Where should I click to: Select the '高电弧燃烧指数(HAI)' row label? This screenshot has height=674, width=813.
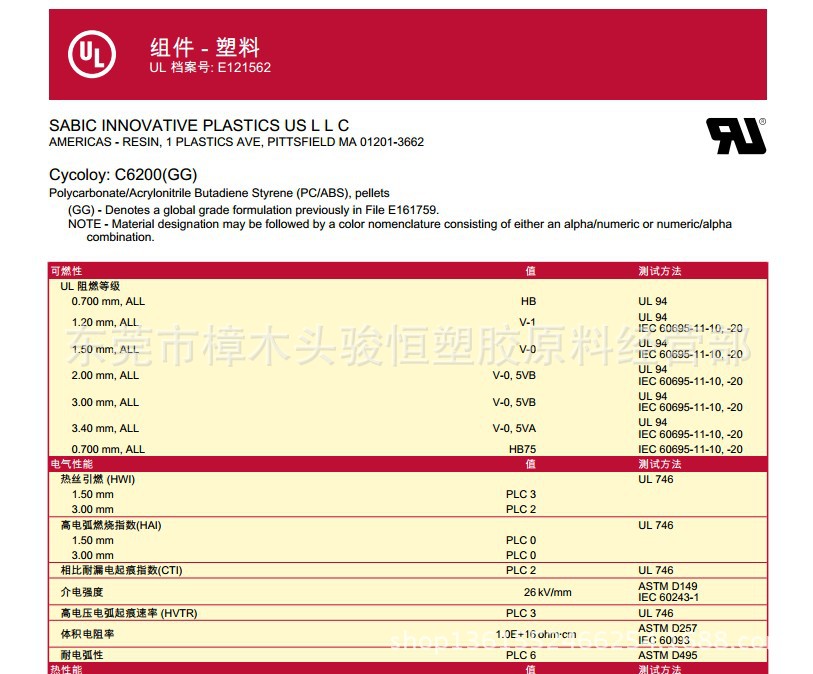(111, 525)
